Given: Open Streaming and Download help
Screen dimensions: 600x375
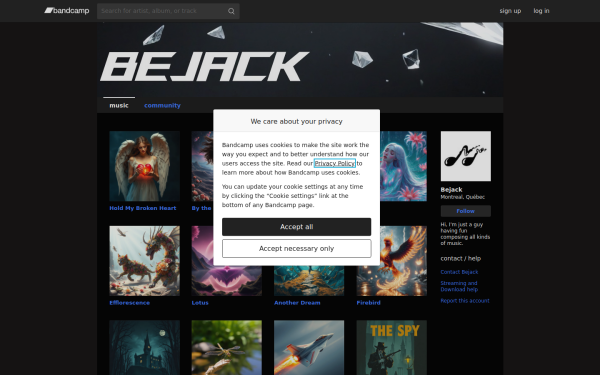Looking at the screenshot, I should (459, 286).
